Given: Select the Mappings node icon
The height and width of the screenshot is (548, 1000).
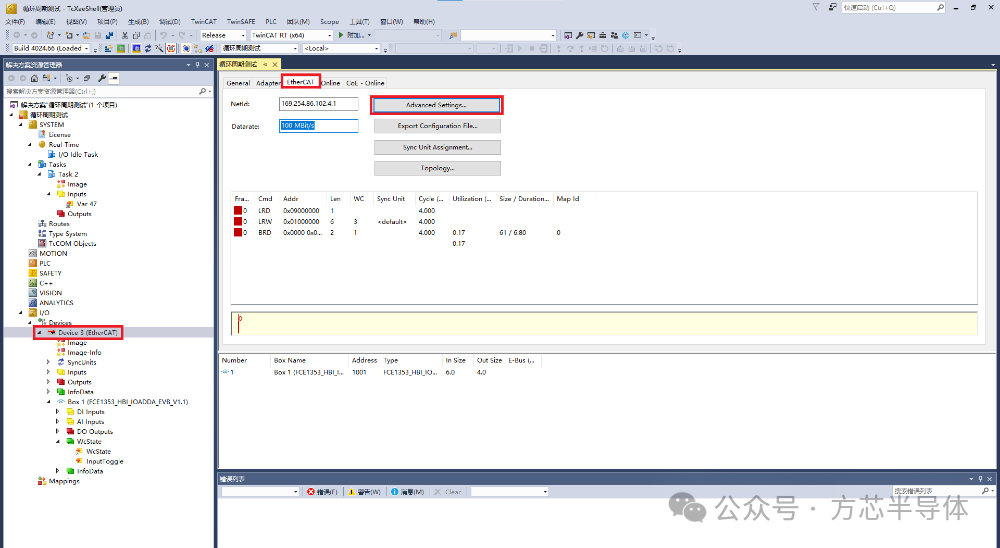Looking at the screenshot, I should pyautogui.click(x=42, y=481).
